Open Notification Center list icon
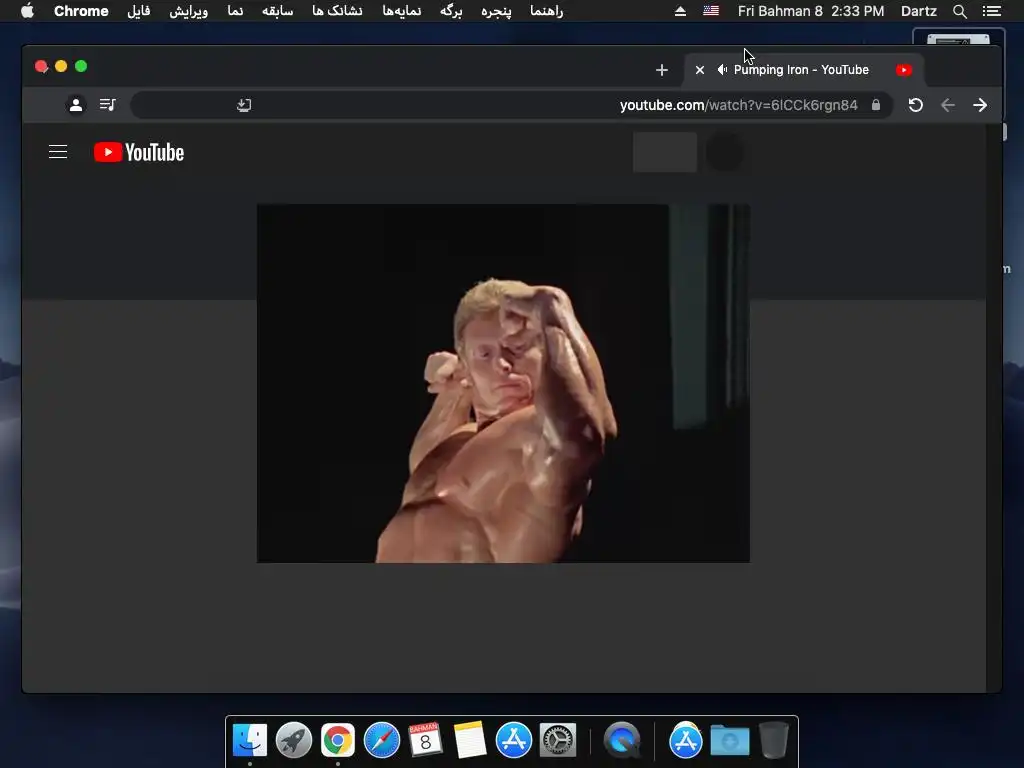The image size is (1024, 768). tap(992, 11)
